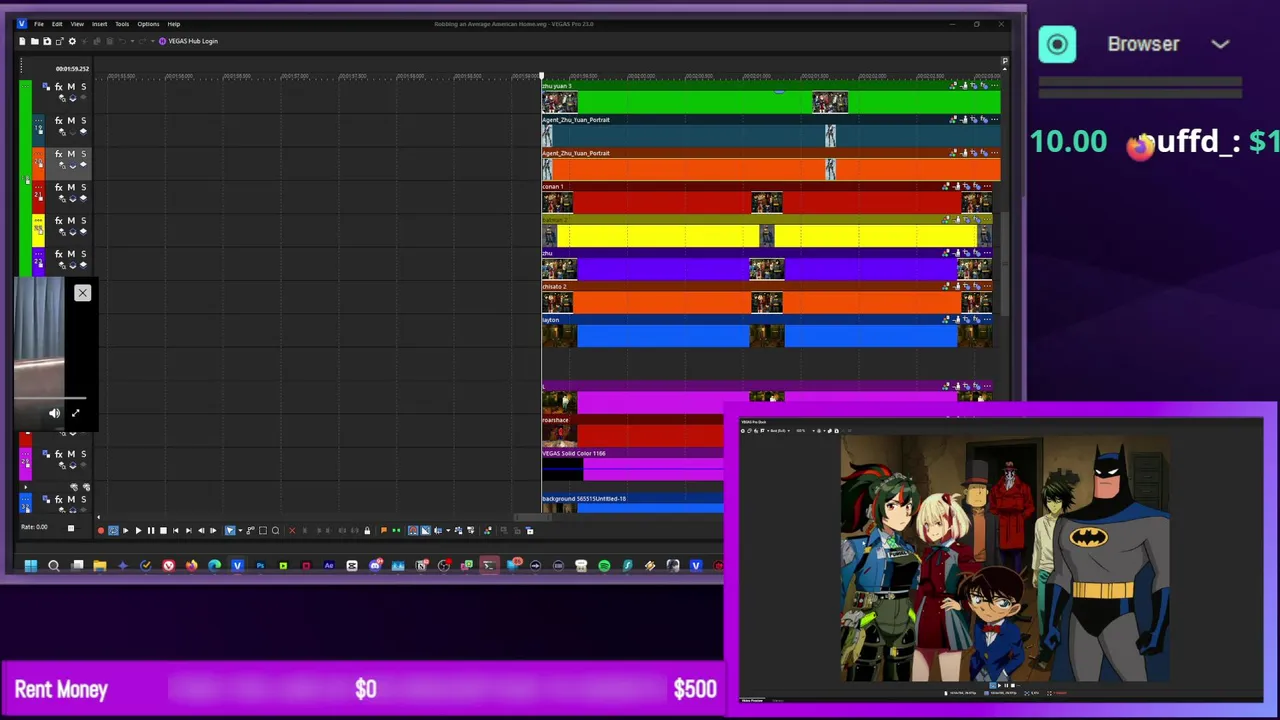Open the Tools menu
1280x720 pixels.
click(x=122, y=24)
